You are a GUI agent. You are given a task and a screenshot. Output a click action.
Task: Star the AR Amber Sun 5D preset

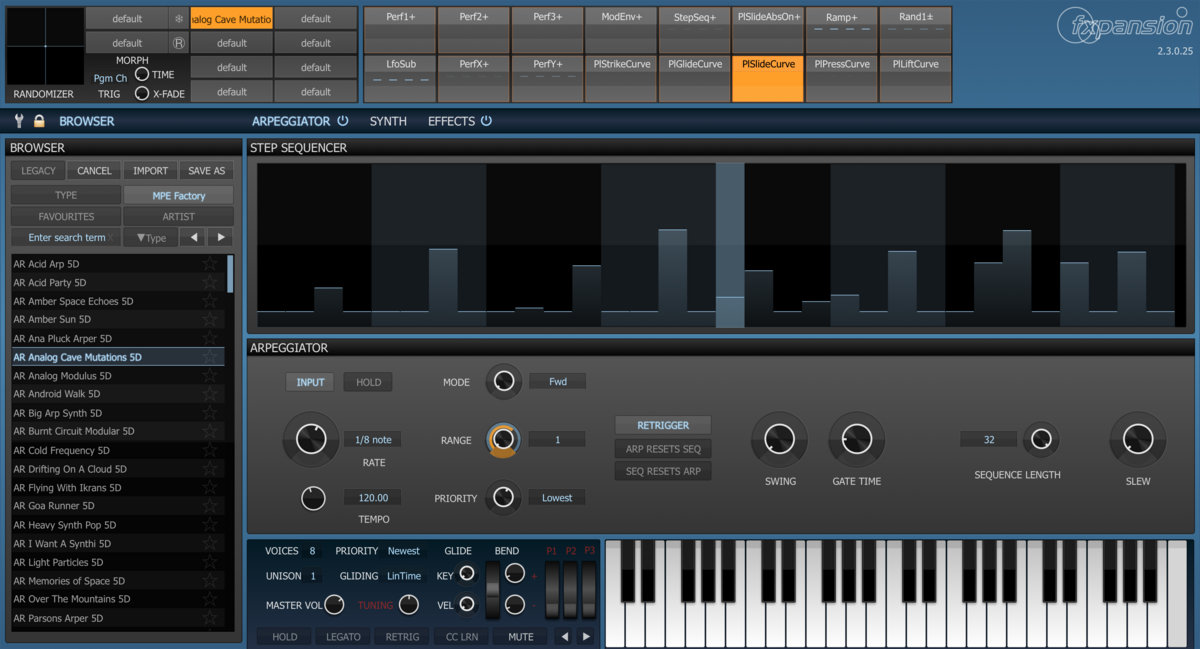point(210,320)
